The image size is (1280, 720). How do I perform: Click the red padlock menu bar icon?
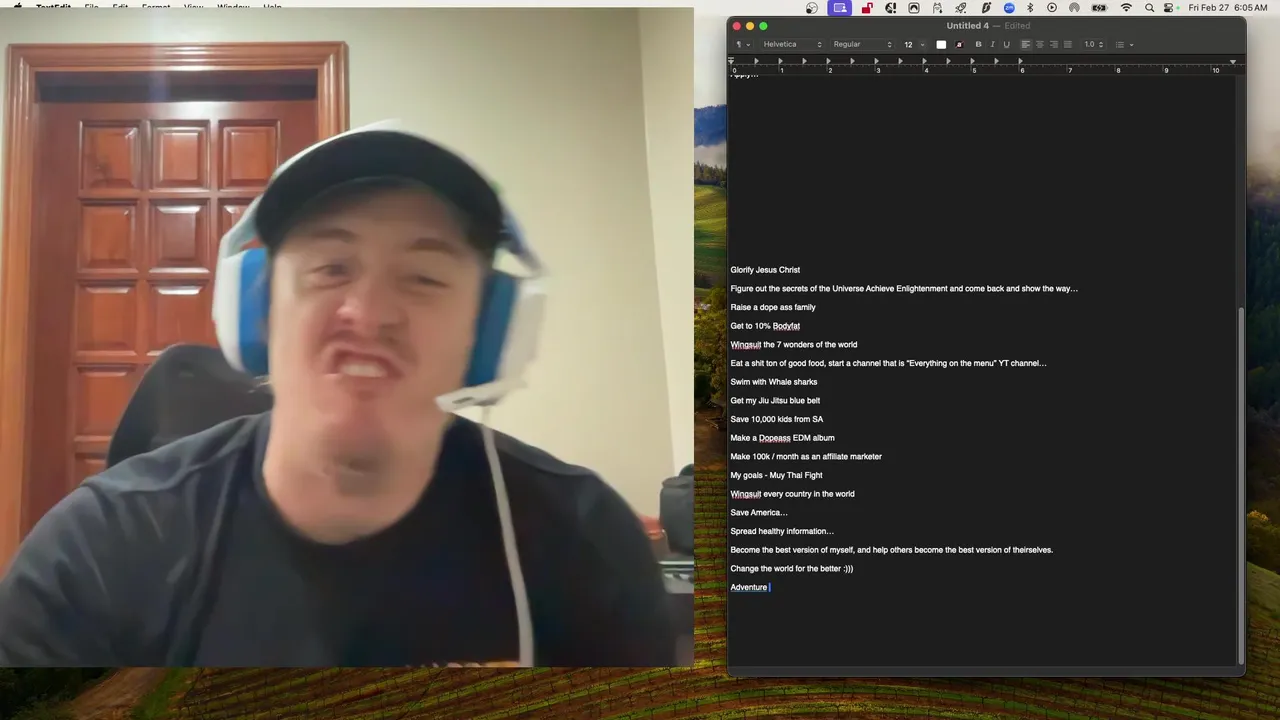[867, 8]
